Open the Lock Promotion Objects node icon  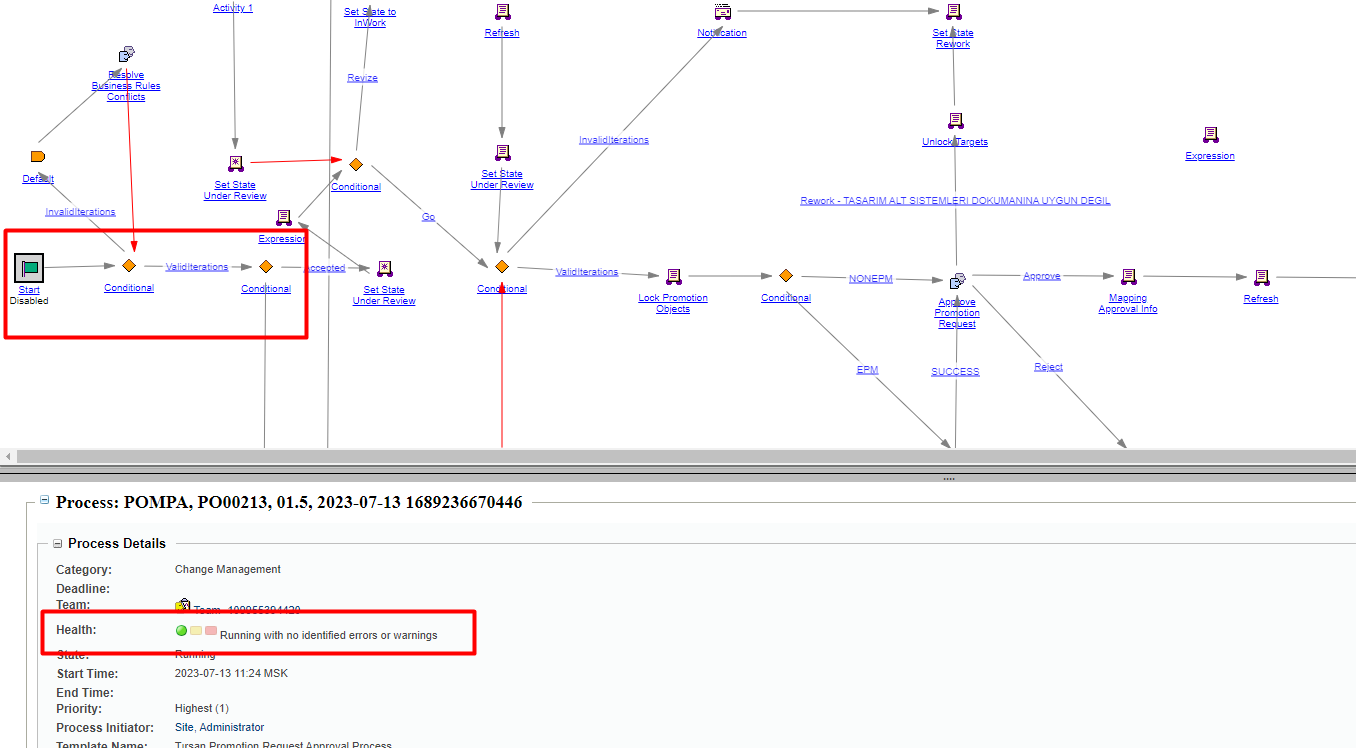673,276
